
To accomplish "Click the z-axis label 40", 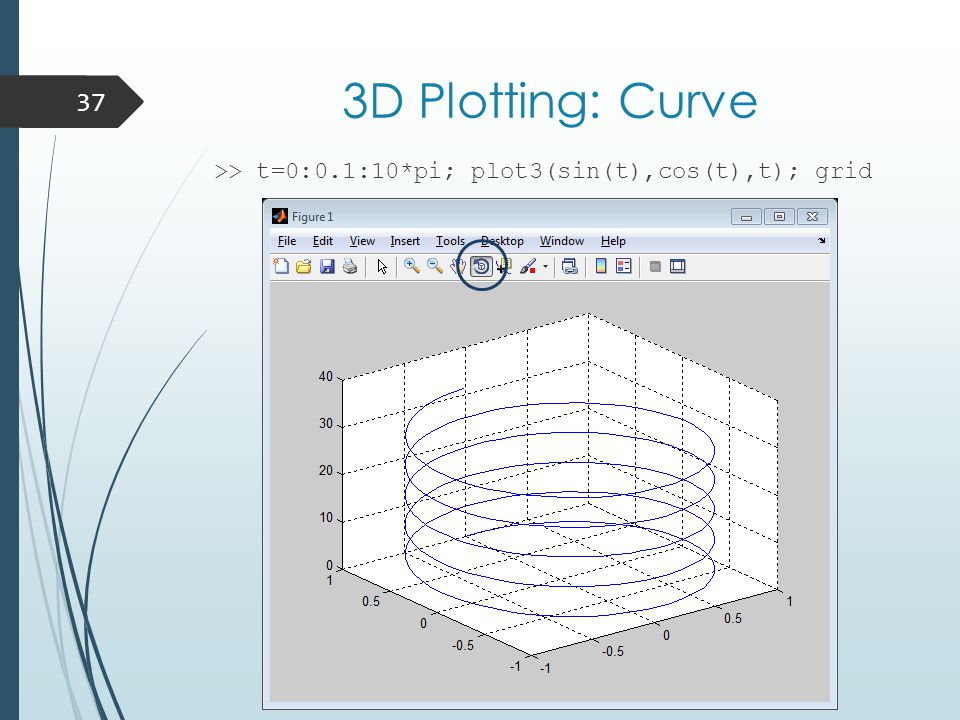I will (x=326, y=377).
